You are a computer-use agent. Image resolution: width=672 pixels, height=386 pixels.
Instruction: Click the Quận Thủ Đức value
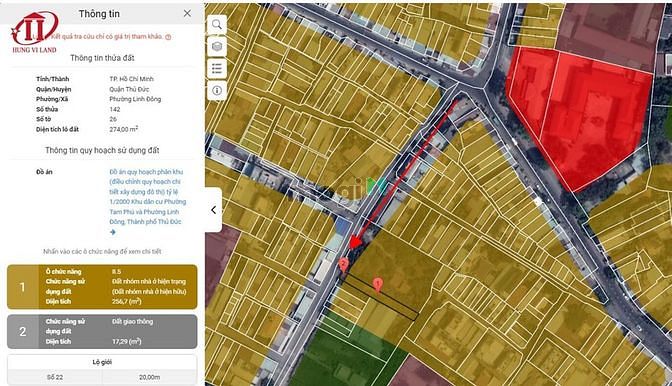pyautogui.click(x=129, y=89)
